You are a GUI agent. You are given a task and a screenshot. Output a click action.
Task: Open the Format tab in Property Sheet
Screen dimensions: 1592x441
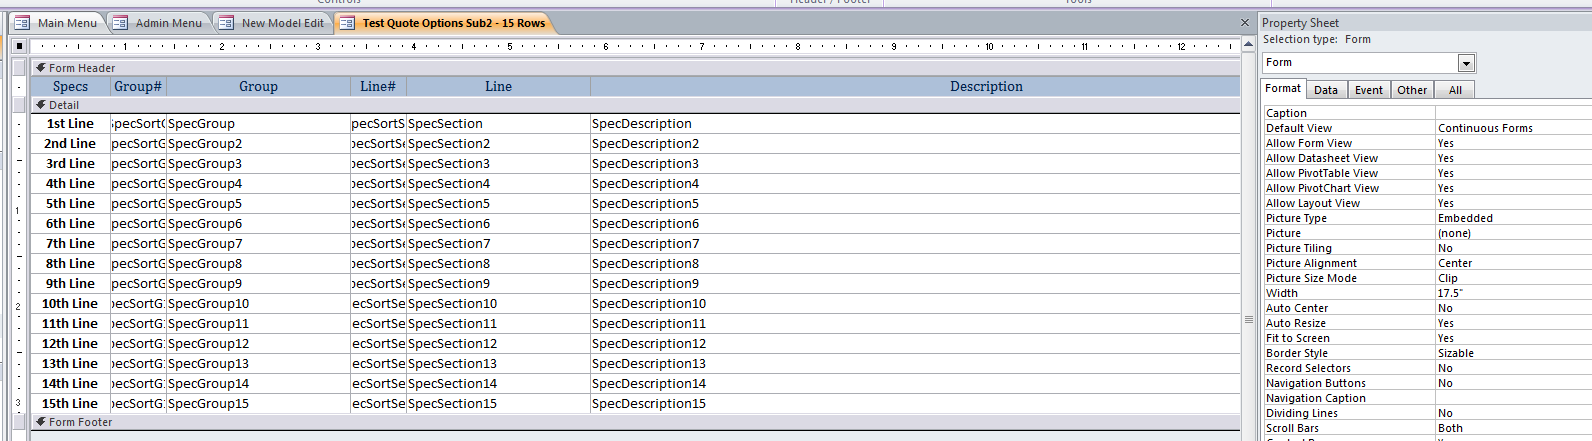1283,89
